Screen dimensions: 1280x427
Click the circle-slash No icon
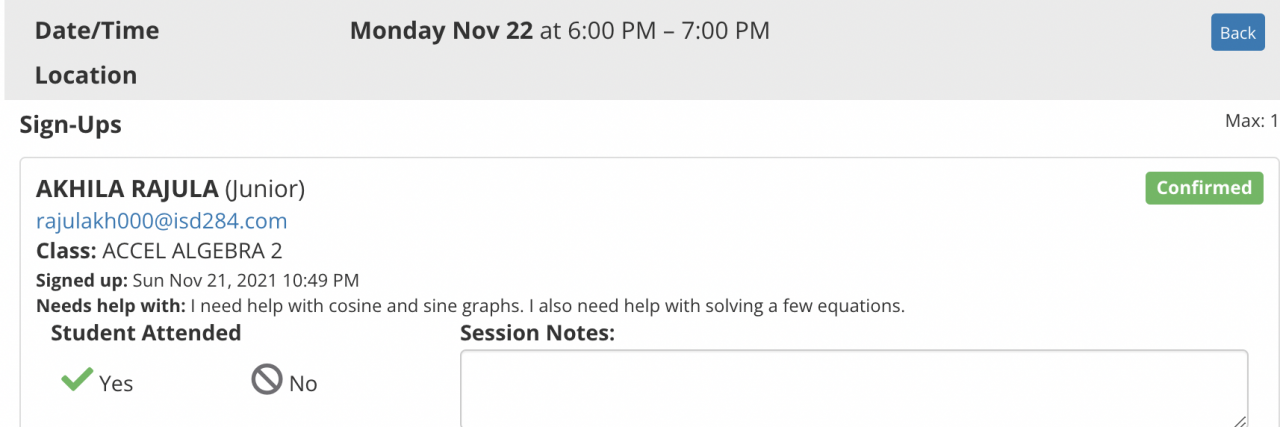tap(266, 381)
